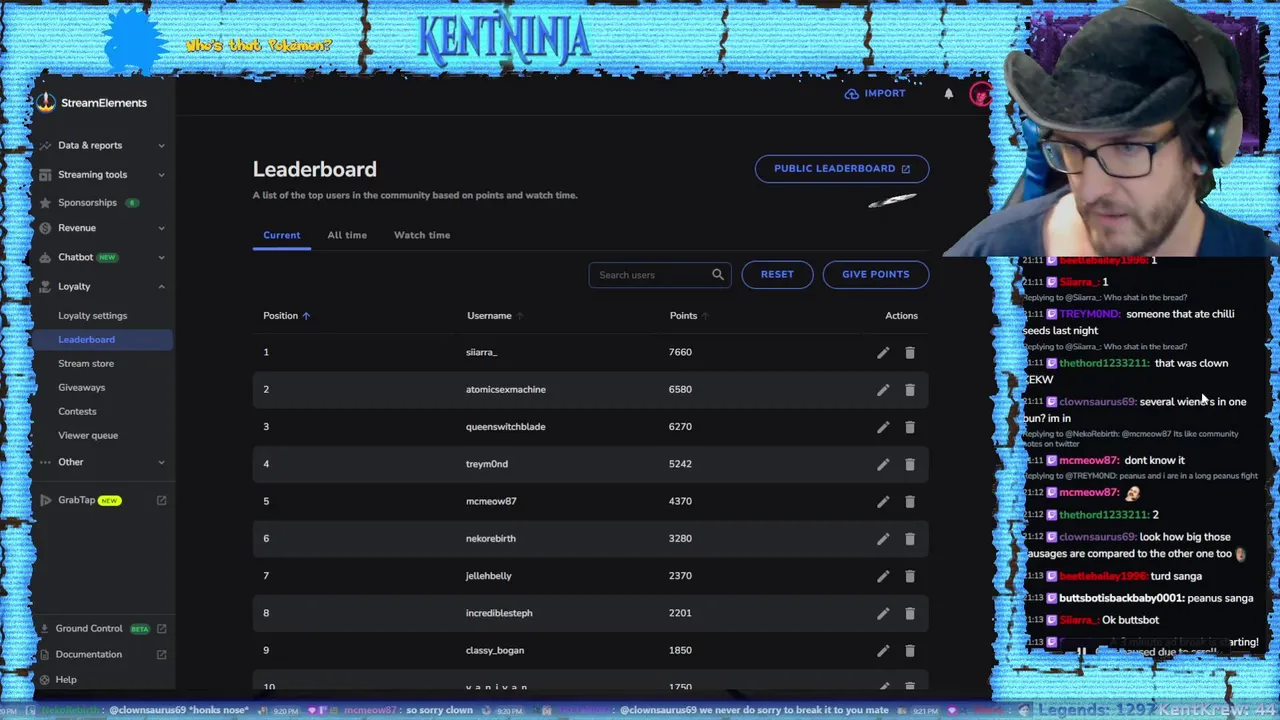Switch to Watch time tab
Screen dimensions: 1280x720
pyautogui.click(x=422, y=235)
